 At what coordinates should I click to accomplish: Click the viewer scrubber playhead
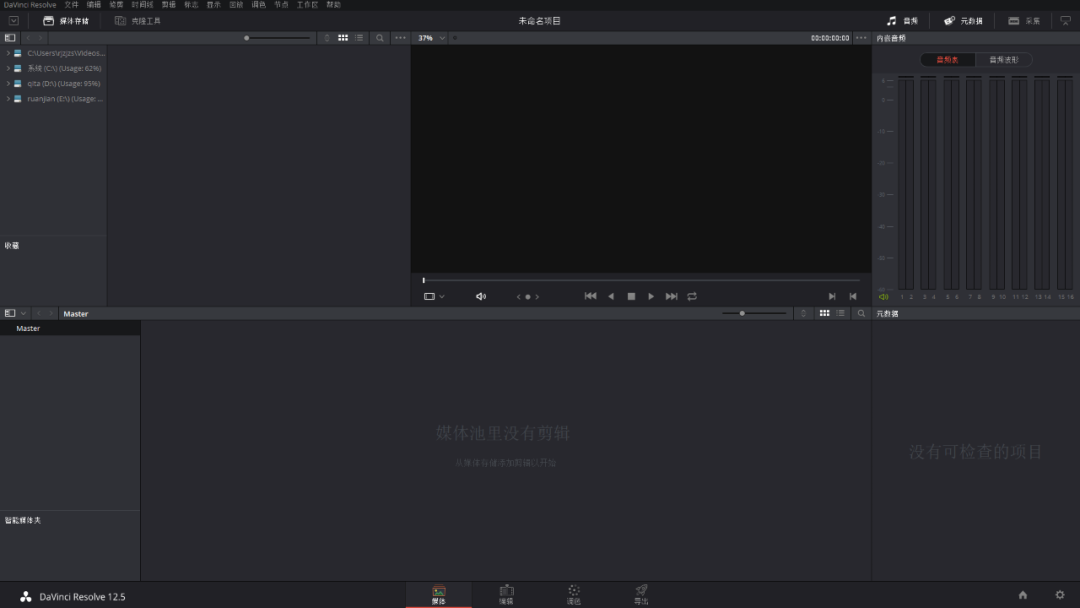[x=424, y=280]
